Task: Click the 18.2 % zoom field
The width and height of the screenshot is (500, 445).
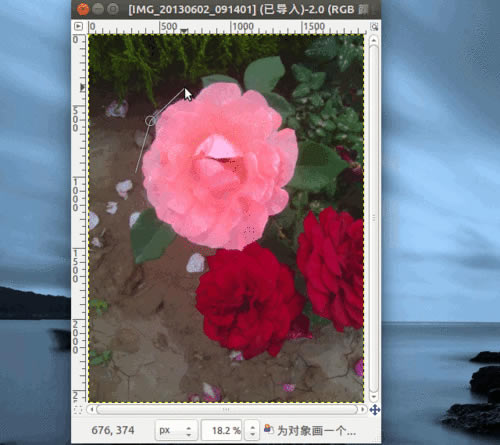Action: coord(223,430)
